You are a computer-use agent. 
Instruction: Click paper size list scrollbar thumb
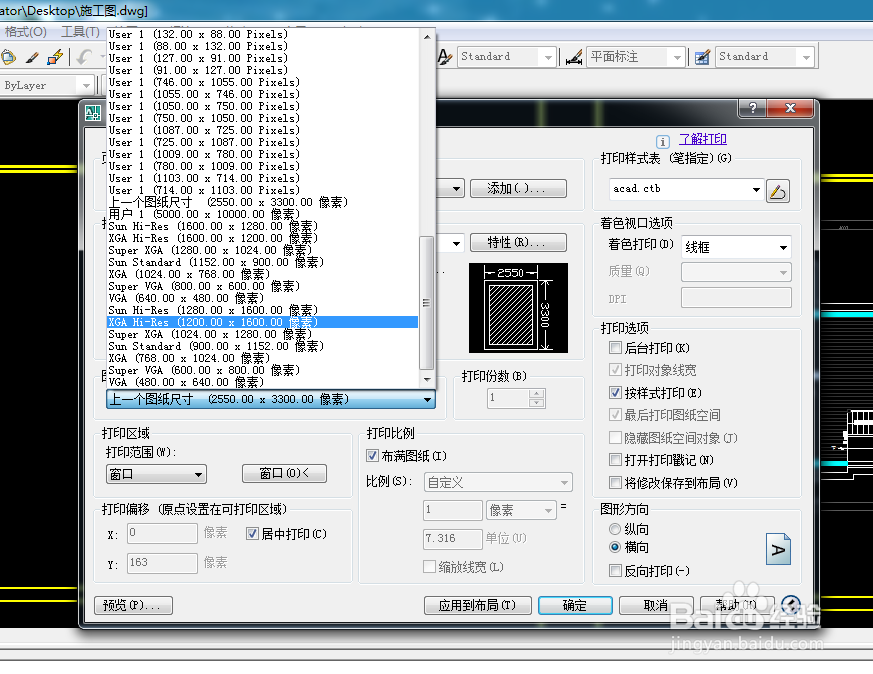point(426,303)
